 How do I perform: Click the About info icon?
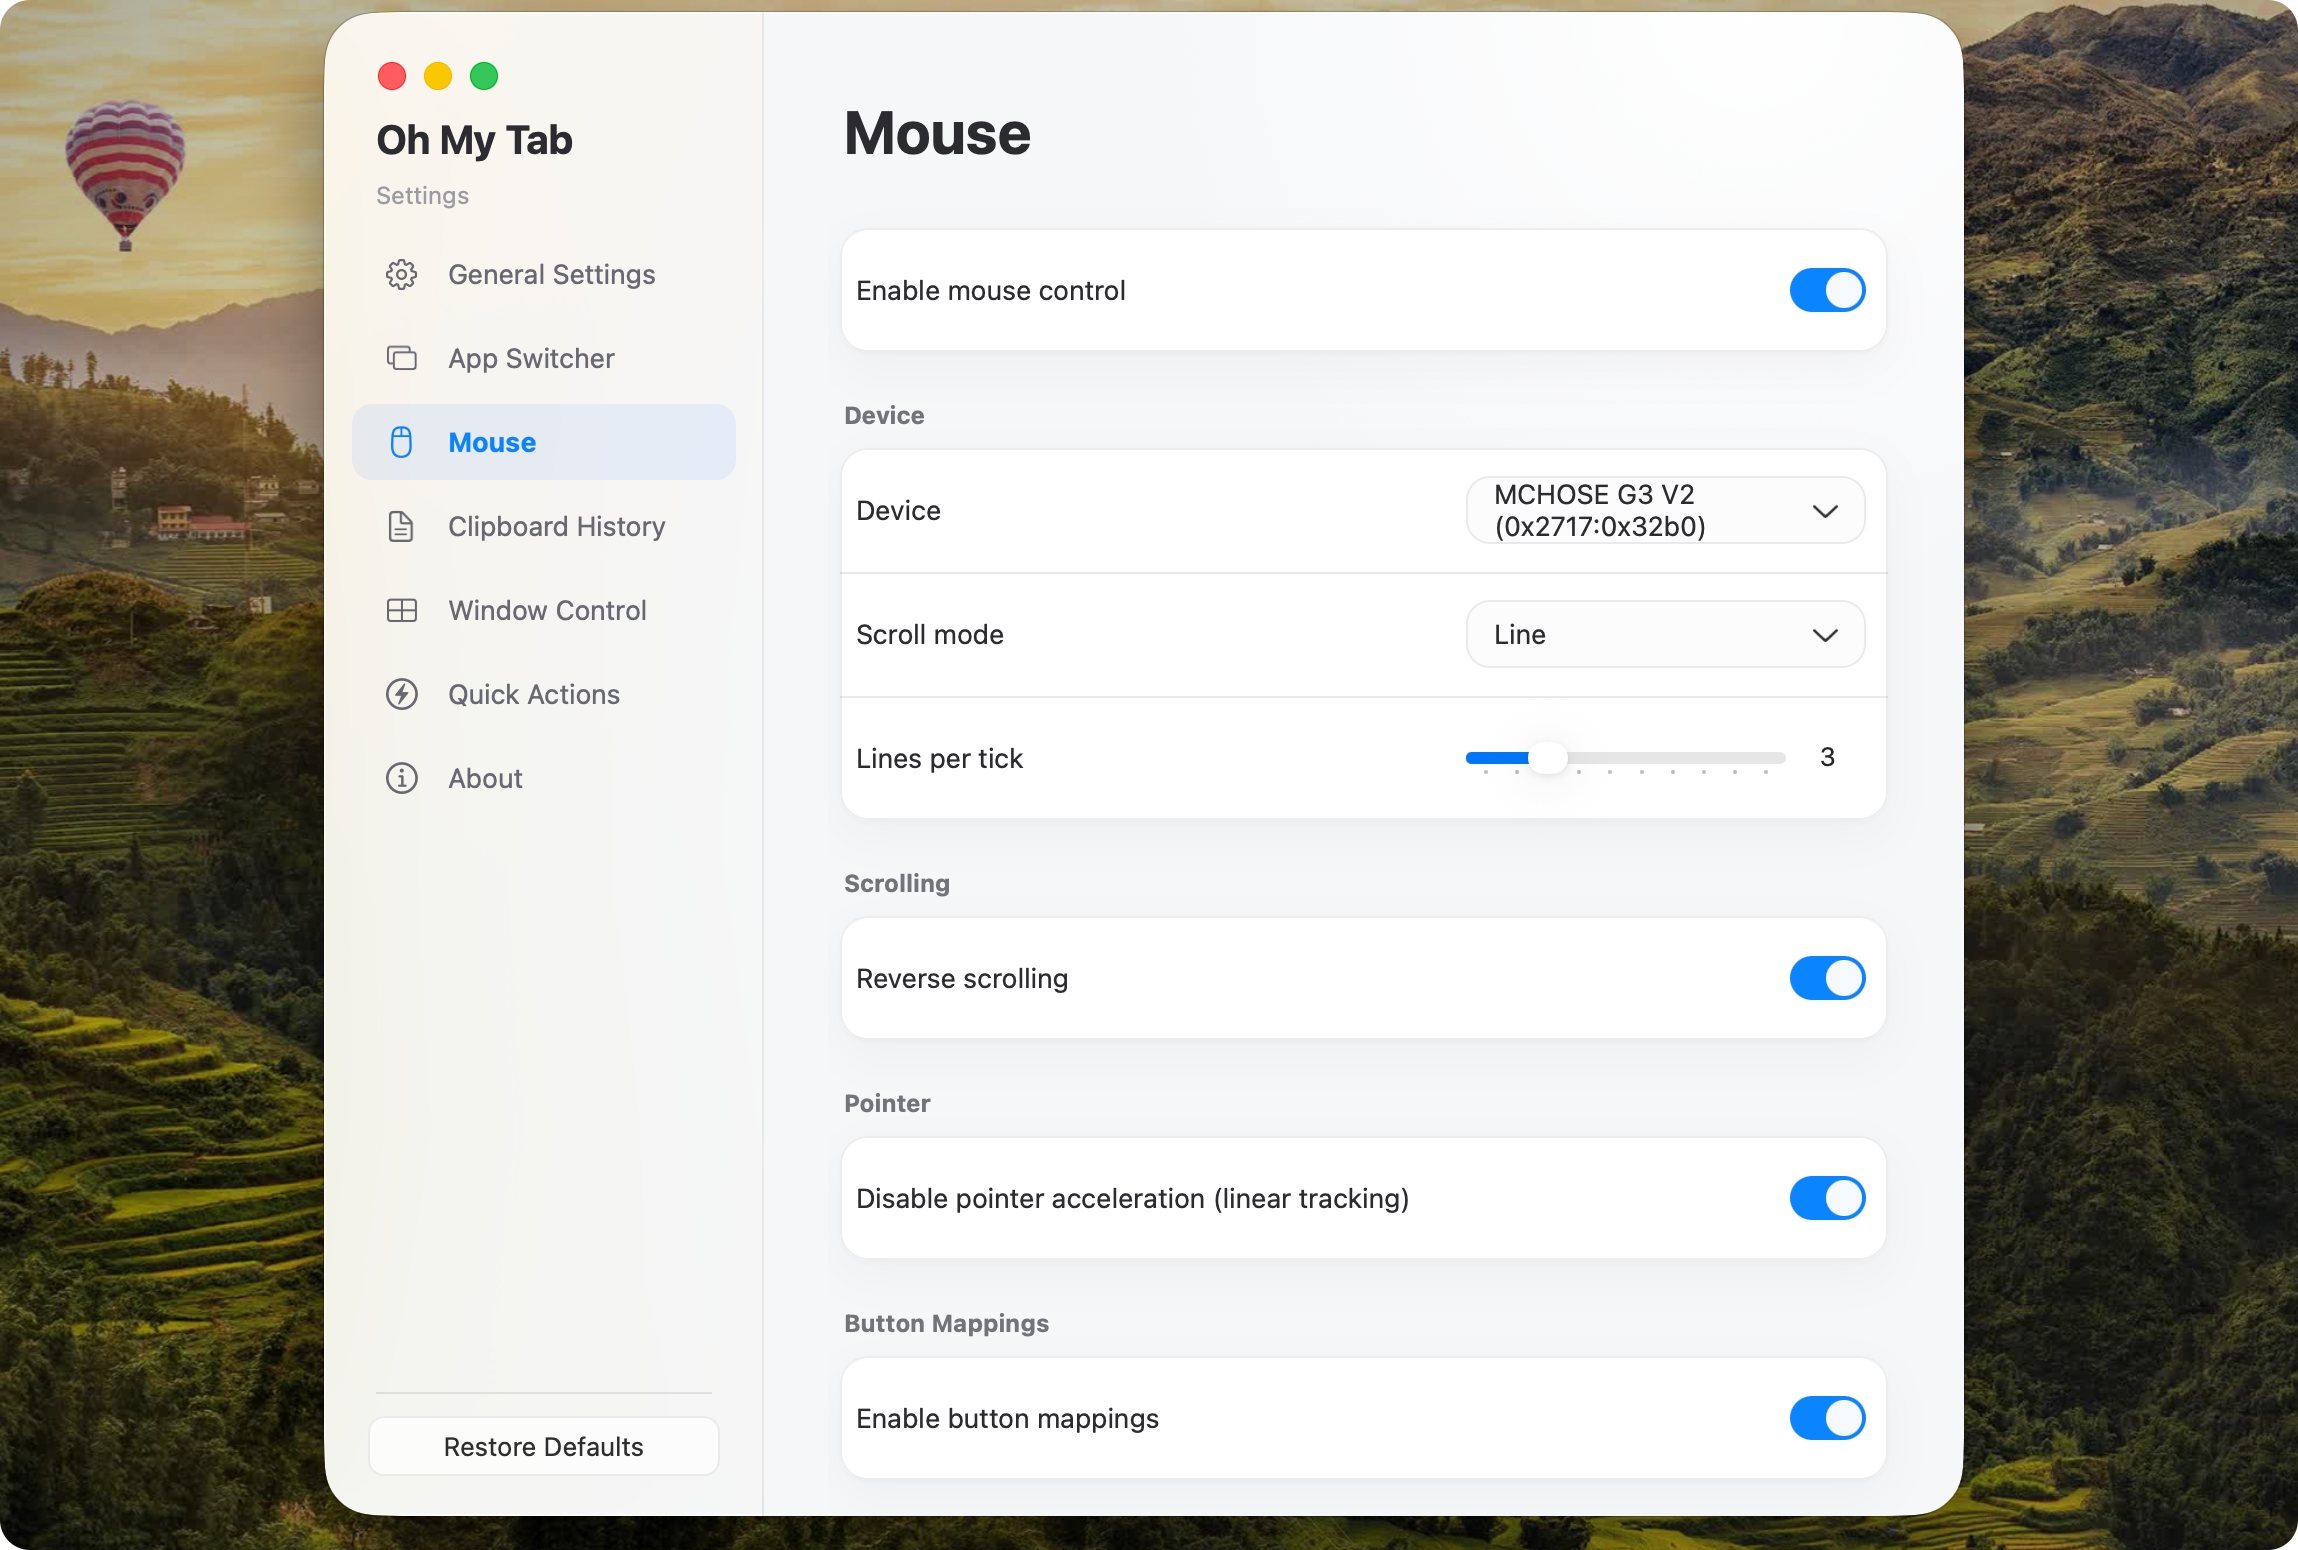click(x=401, y=778)
